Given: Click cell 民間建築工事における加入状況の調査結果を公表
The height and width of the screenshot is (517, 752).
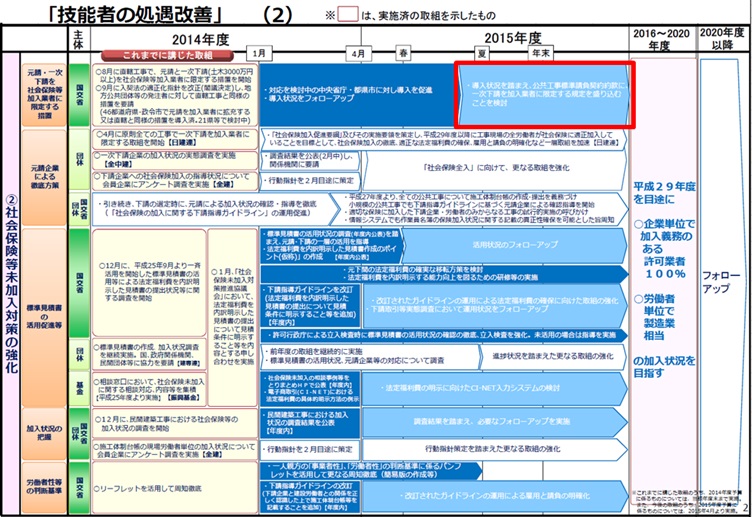Looking at the screenshot, I should (310, 422).
